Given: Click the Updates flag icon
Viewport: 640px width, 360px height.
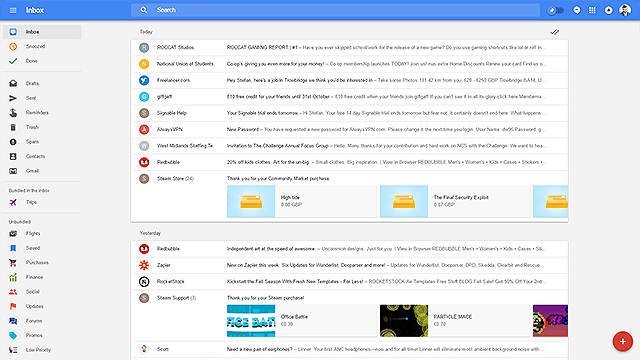Looking at the screenshot, I should pos(13,307).
